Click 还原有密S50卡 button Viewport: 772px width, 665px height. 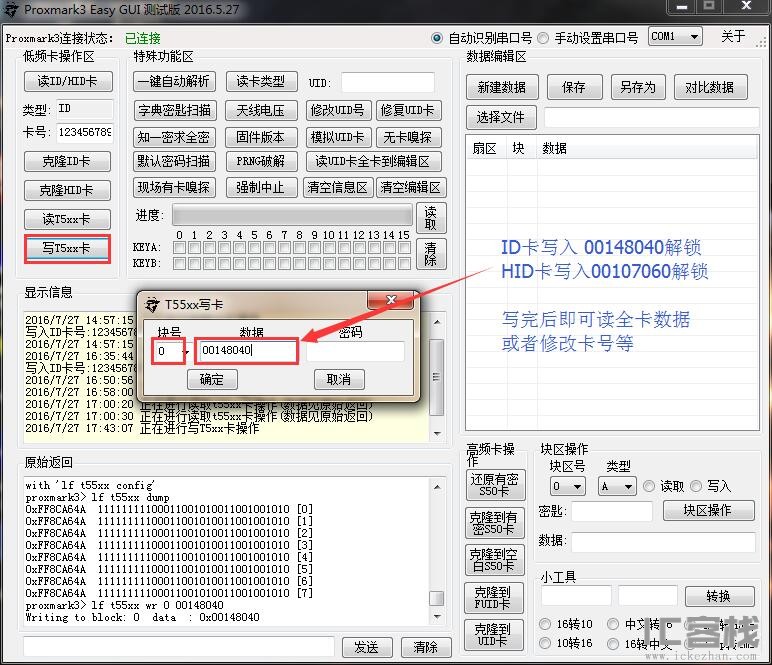click(x=495, y=485)
